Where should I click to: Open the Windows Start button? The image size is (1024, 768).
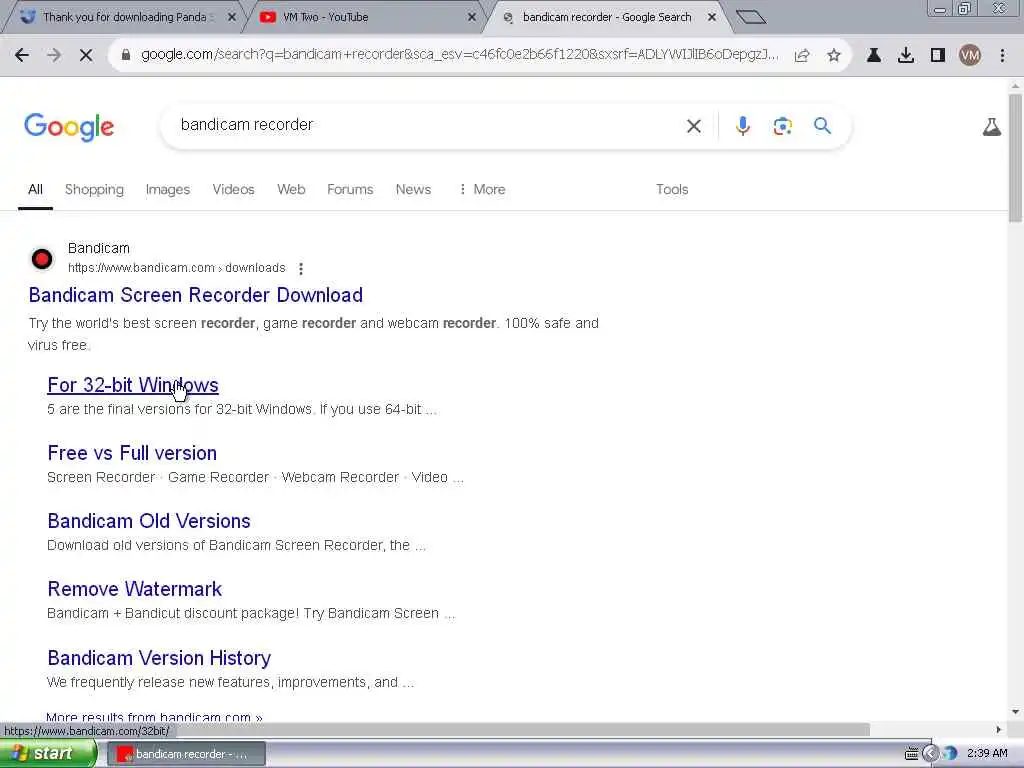pos(48,754)
